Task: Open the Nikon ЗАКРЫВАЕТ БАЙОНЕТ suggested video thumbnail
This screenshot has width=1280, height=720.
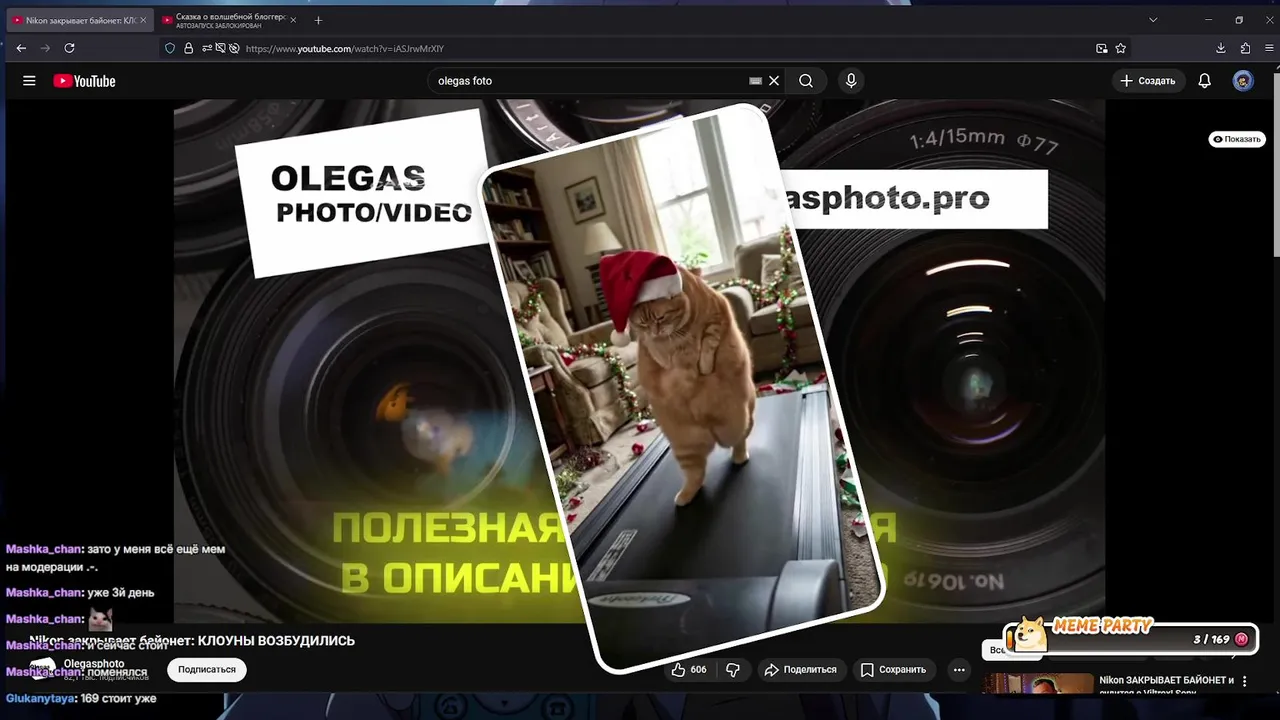Action: tap(1038, 684)
